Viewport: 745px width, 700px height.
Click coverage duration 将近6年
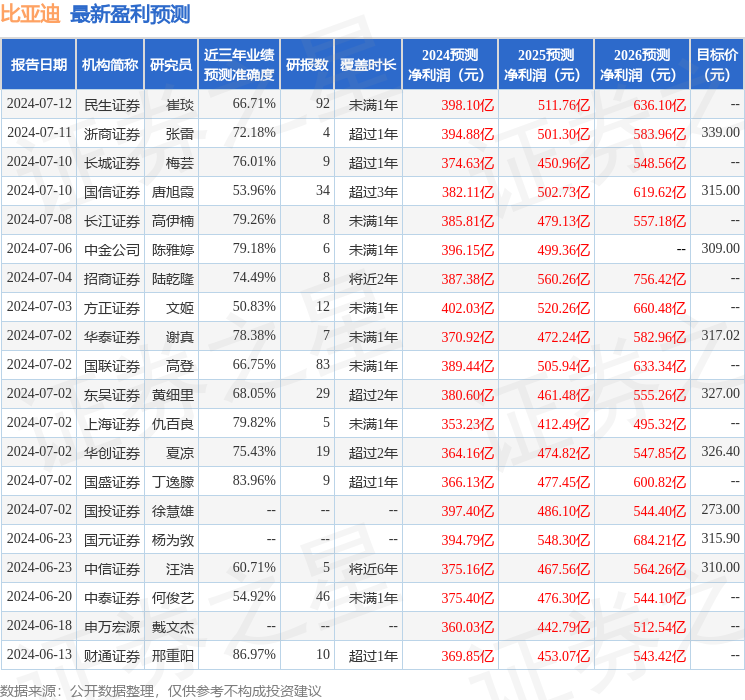click(x=373, y=569)
